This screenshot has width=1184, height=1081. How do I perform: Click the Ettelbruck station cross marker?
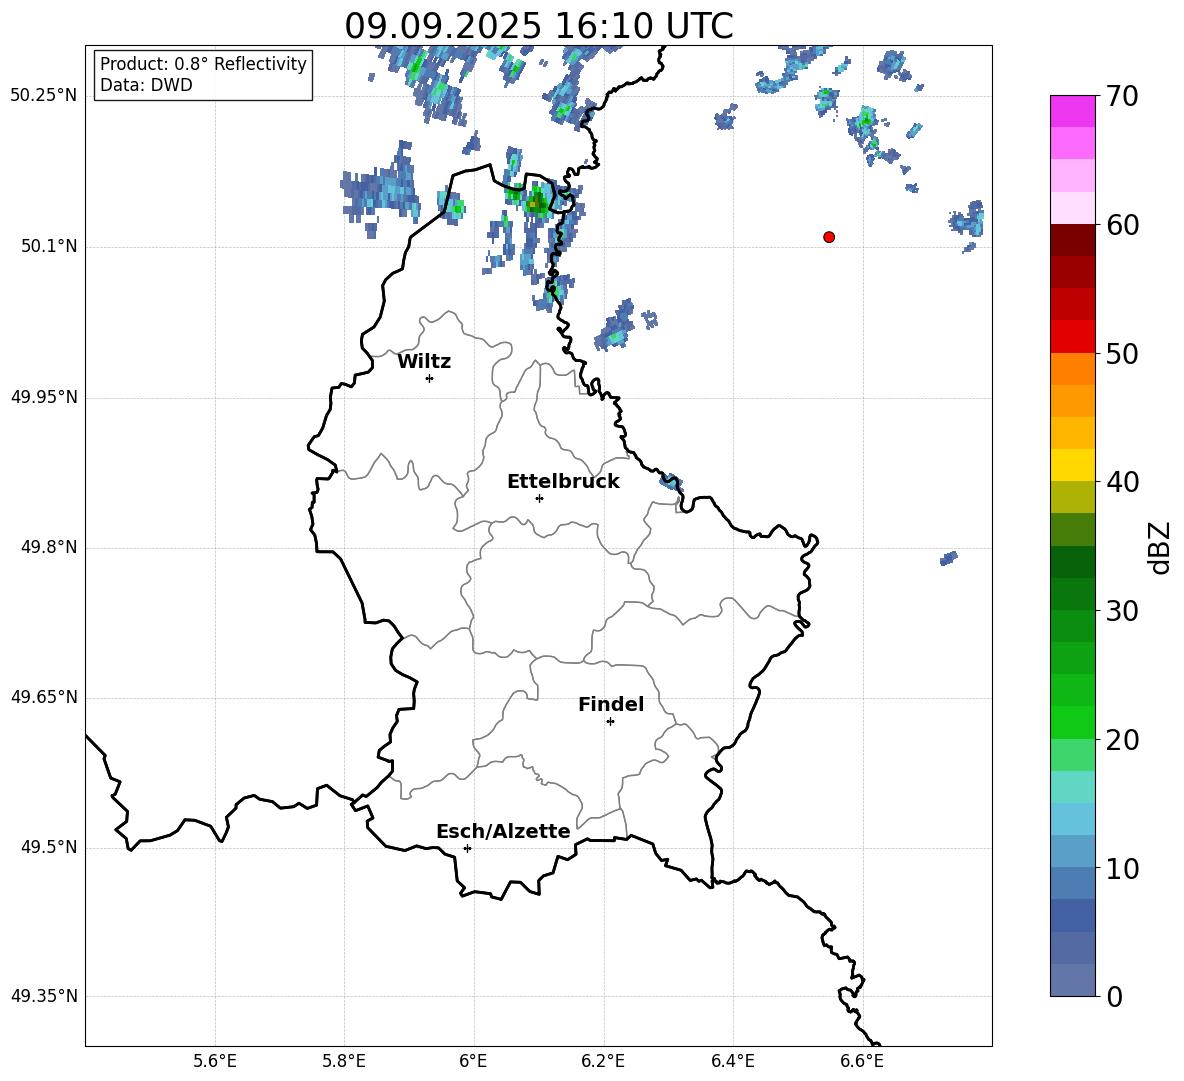(539, 498)
